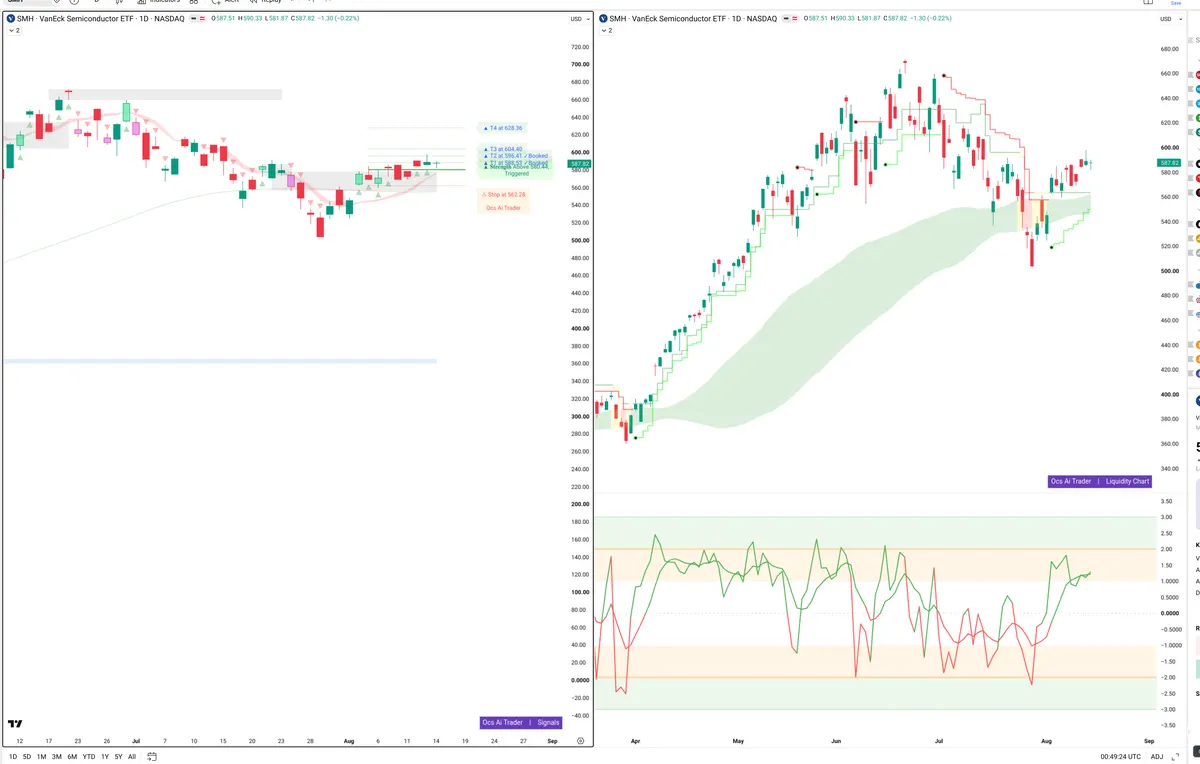Select the 3M time range

pyautogui.click(x=57, y=756)
